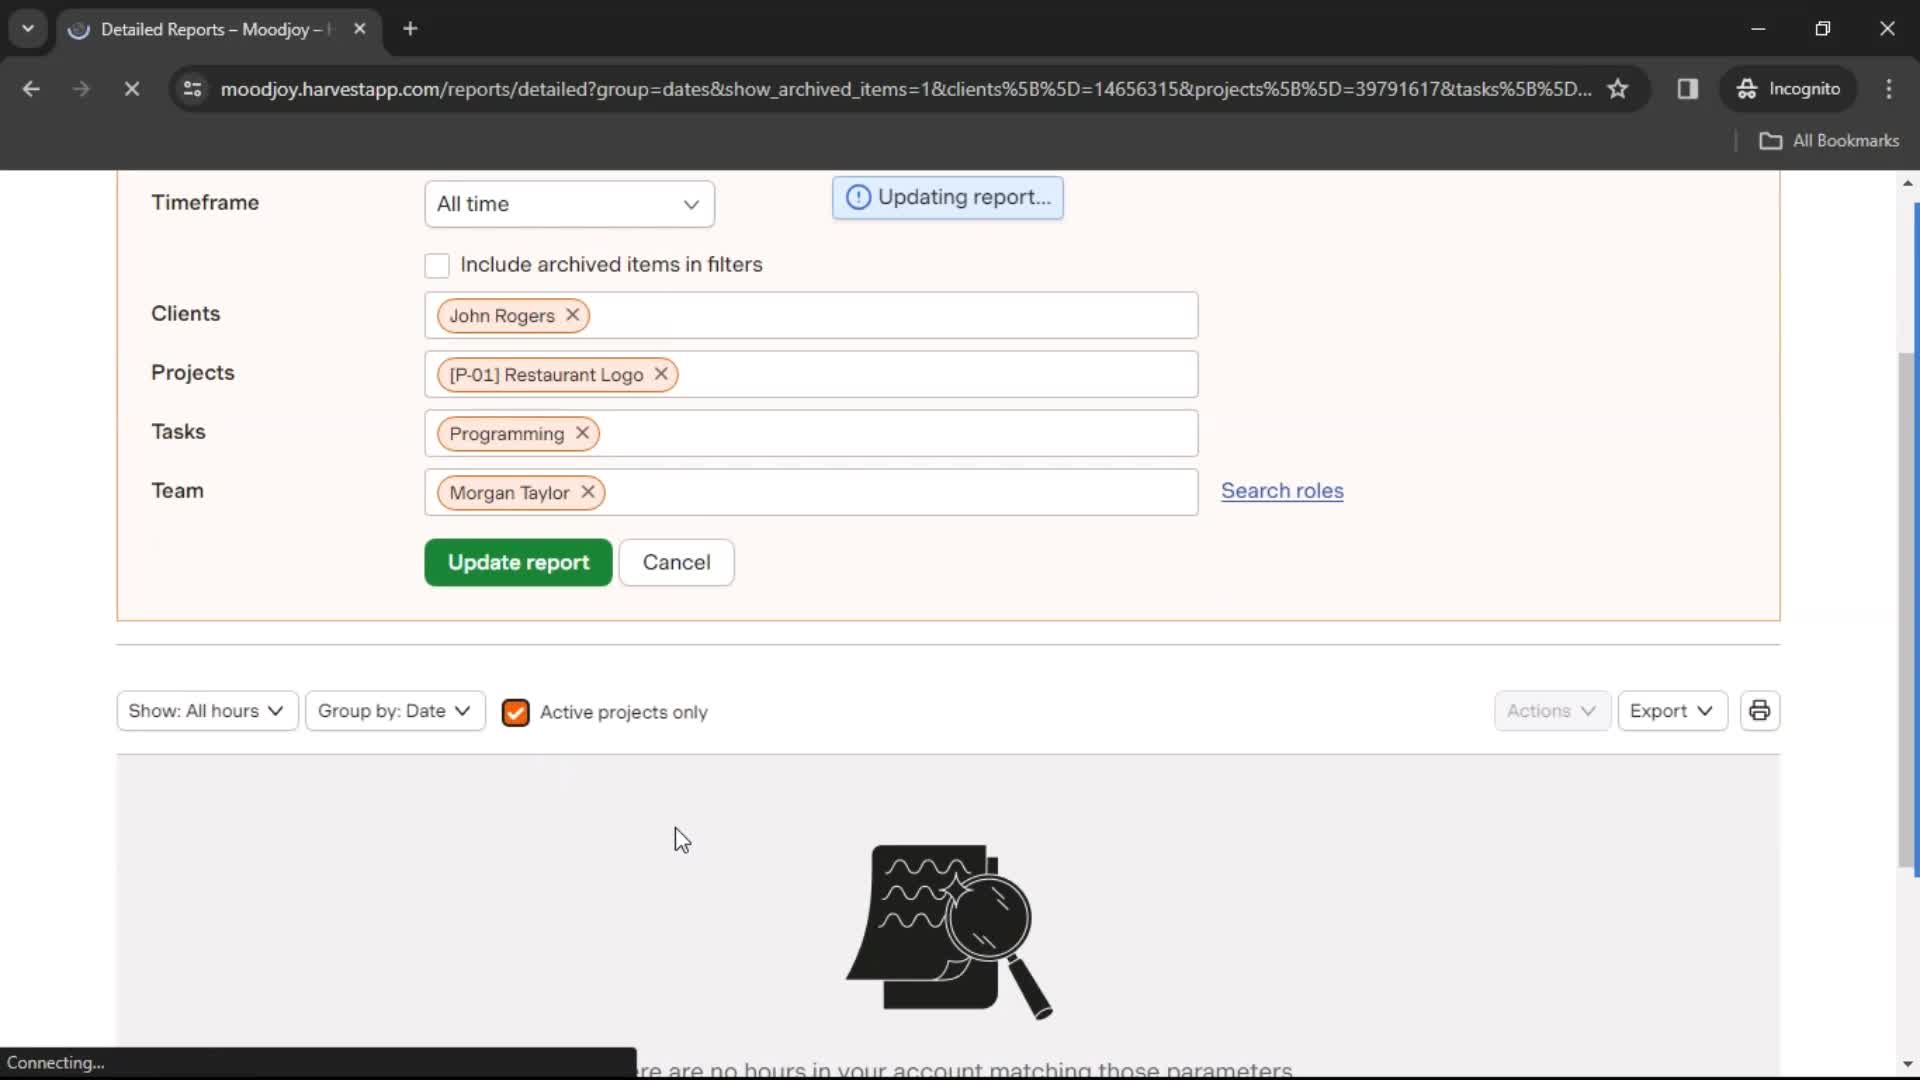Screen dimensions: 1920x1080
Task: Expand the Timeframe All time dropdown
Action: [568, 203]
